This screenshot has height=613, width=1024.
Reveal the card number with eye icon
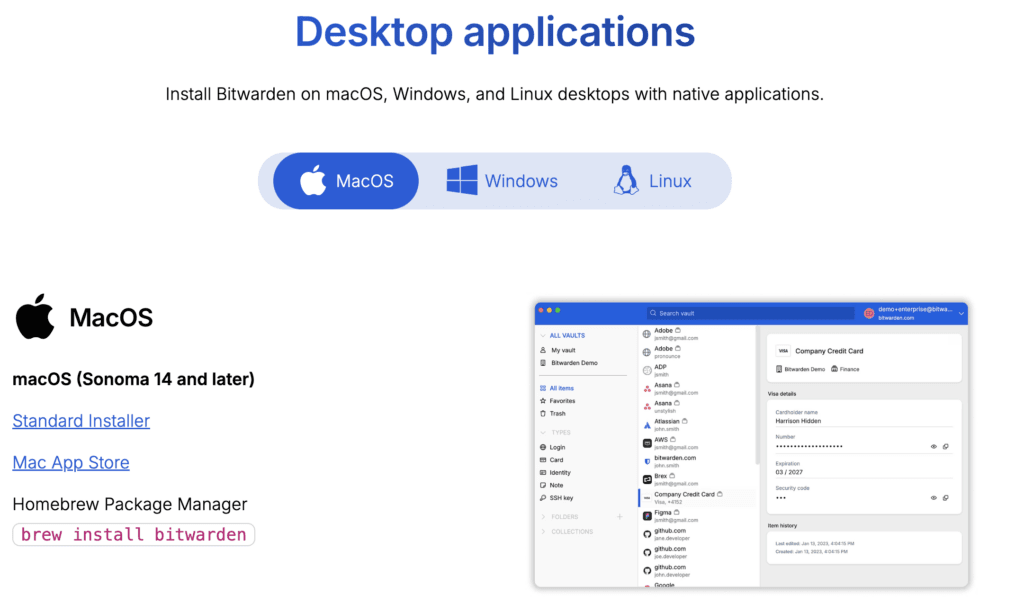click(x=934, y=446)
